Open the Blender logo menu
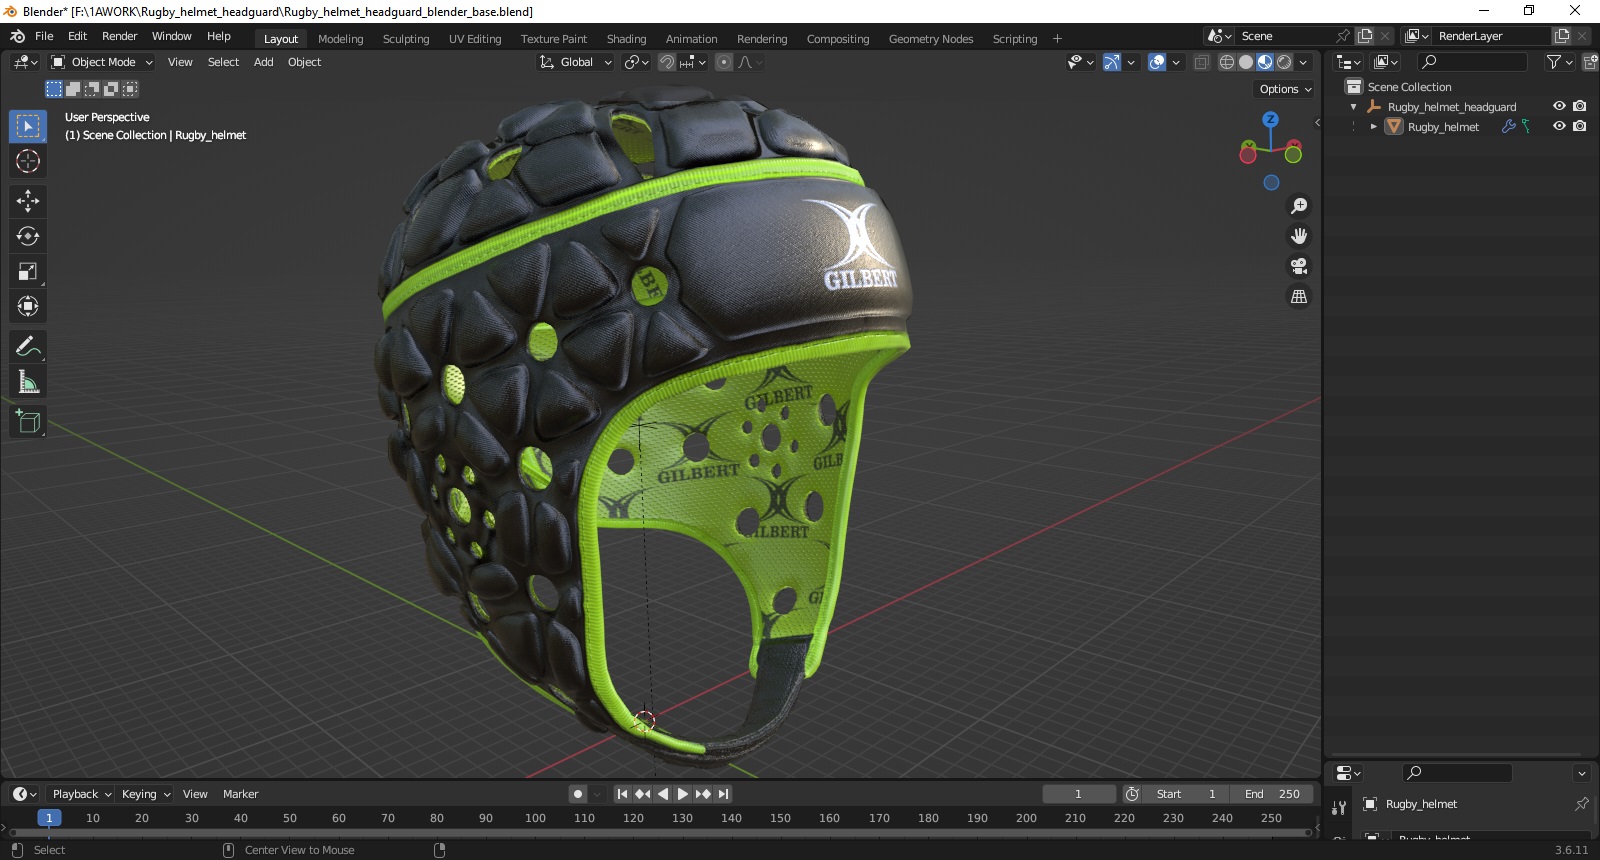The width and height of the screenshot is (1600, 860). 17,36
